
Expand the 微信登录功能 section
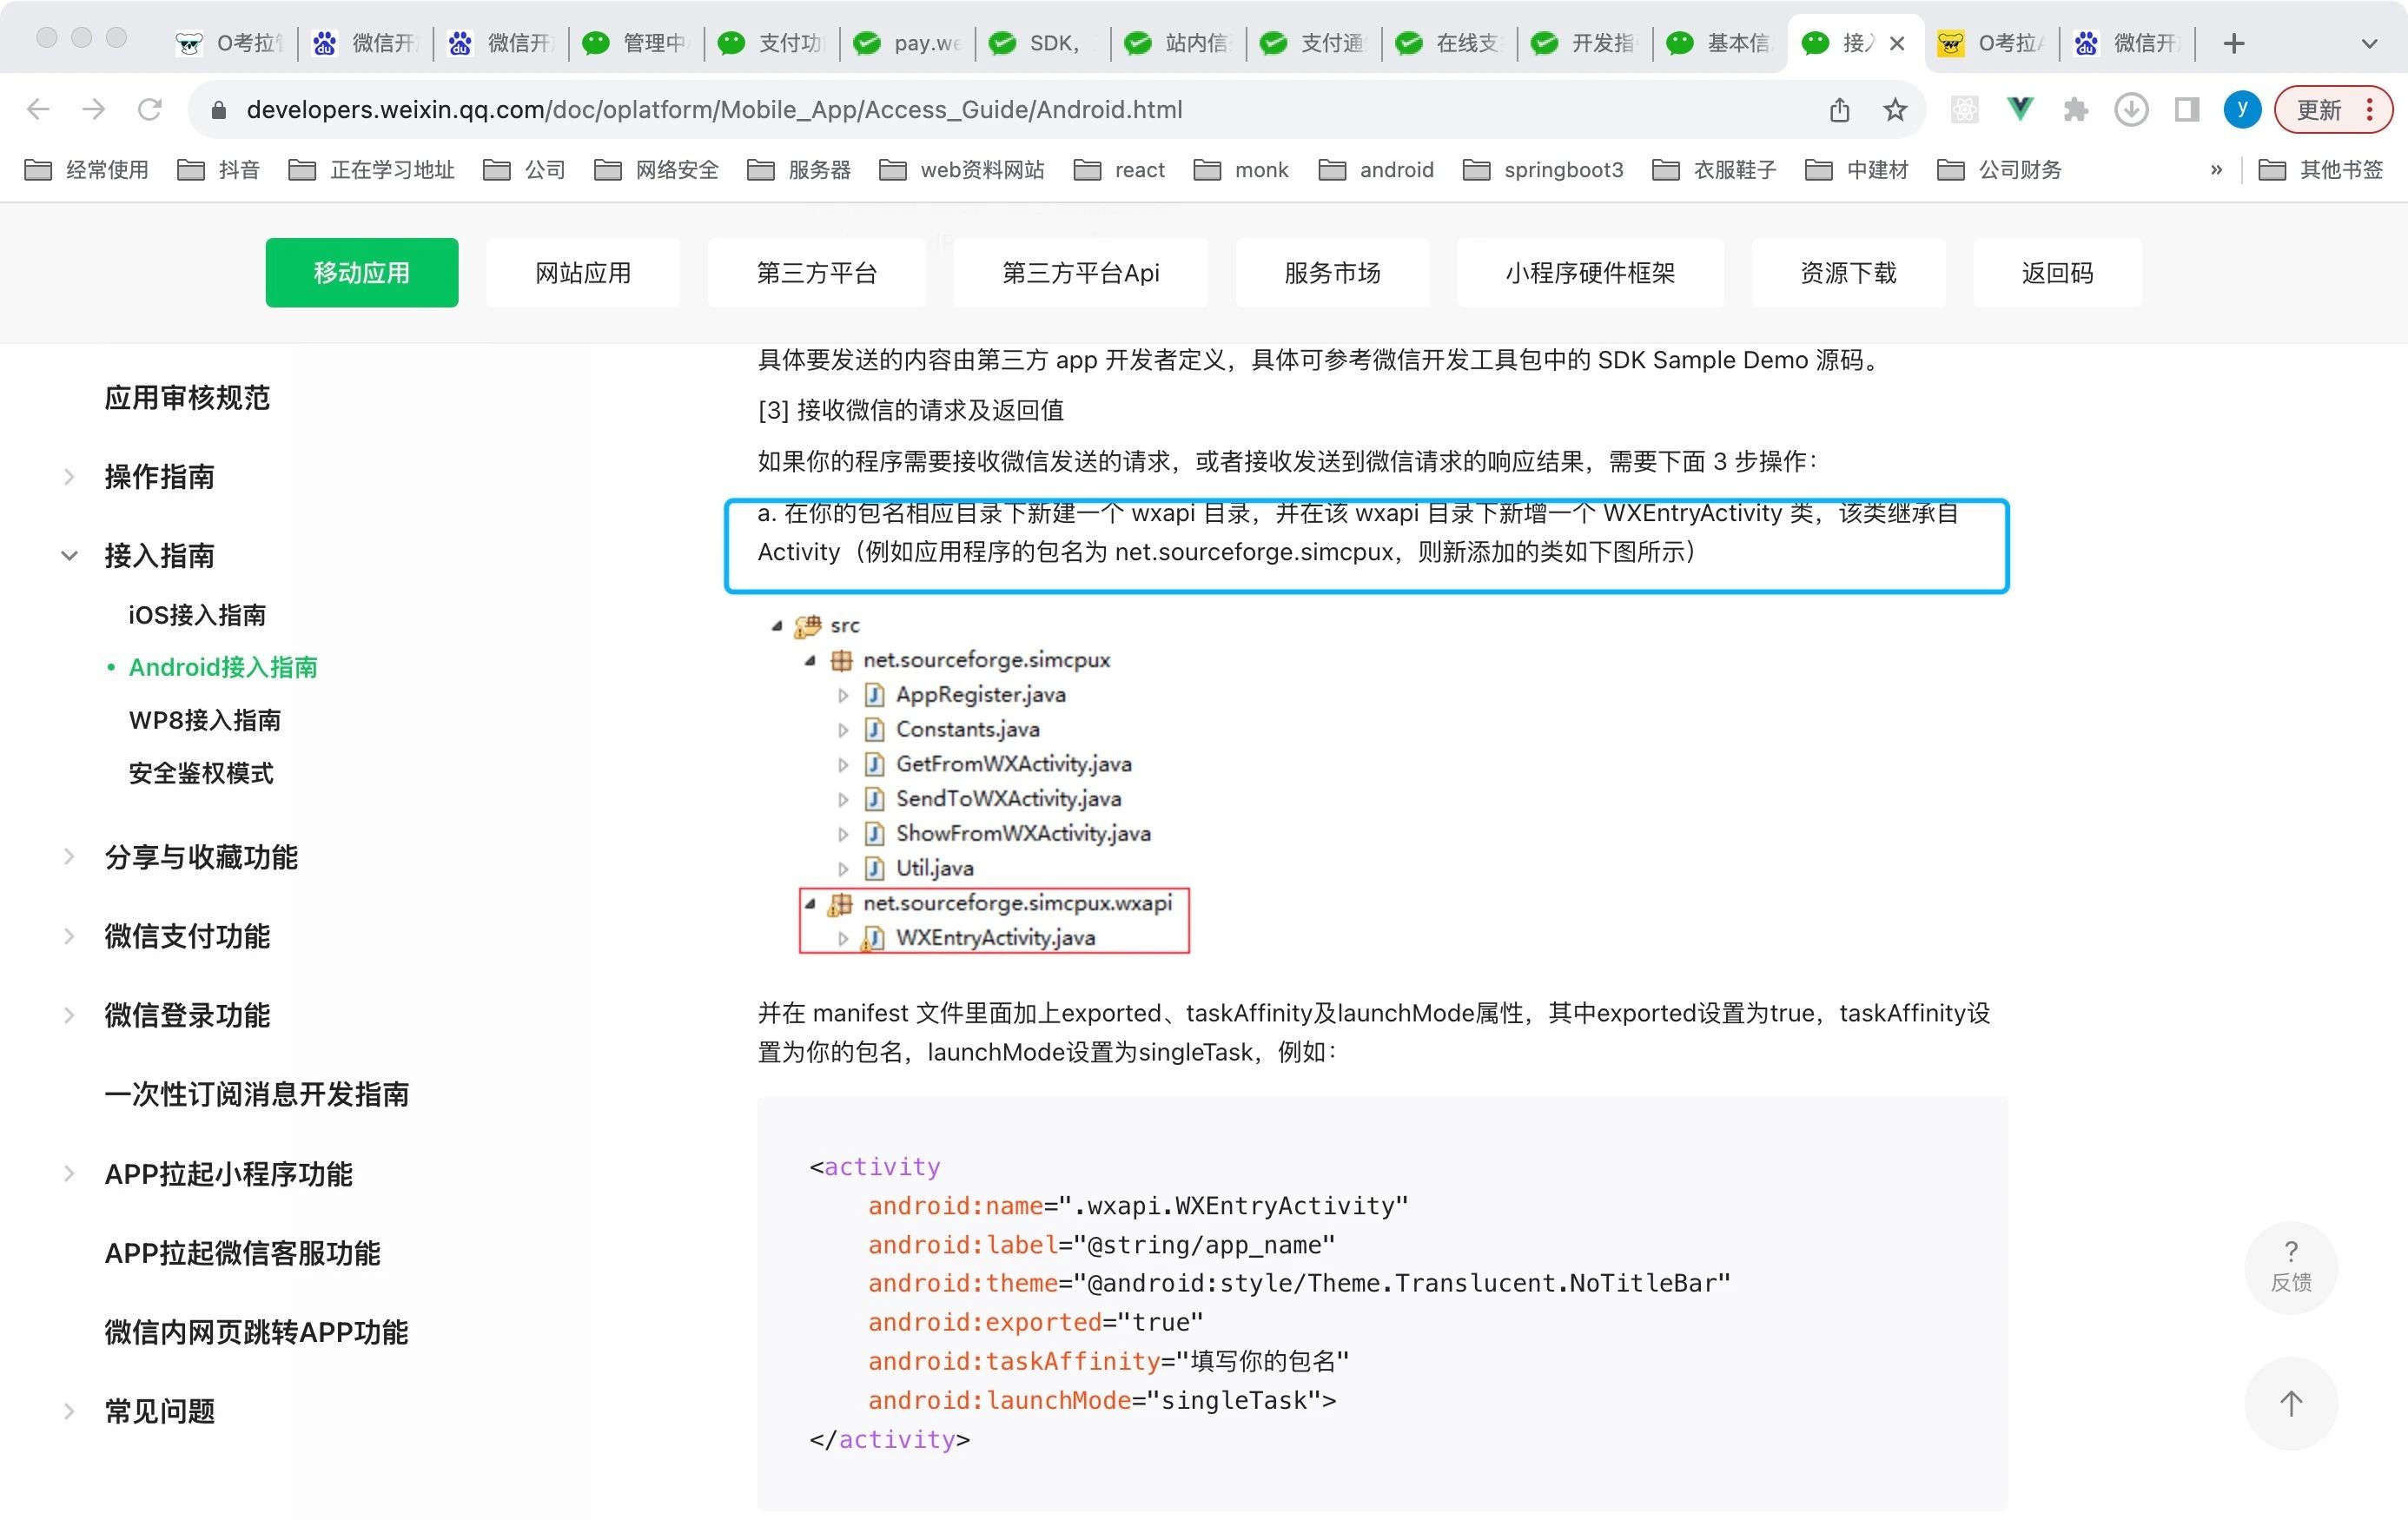point(187,1014)
